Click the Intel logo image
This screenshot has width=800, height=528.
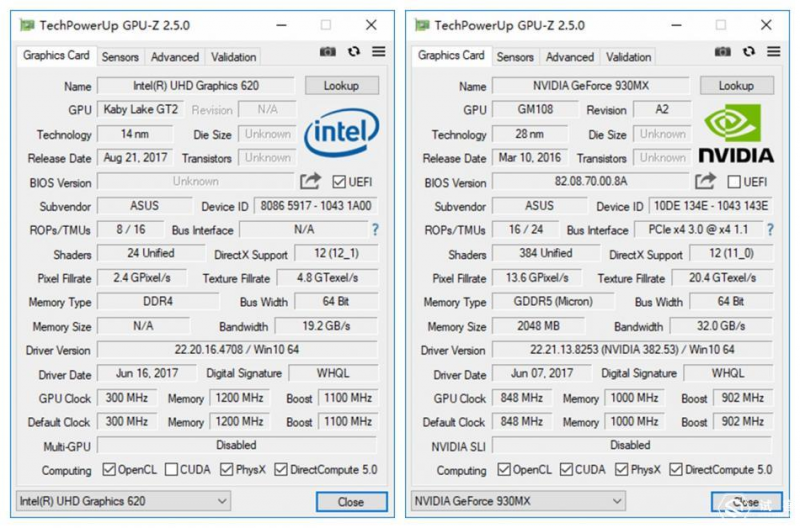pyautogui.click(x=342, y=133)
